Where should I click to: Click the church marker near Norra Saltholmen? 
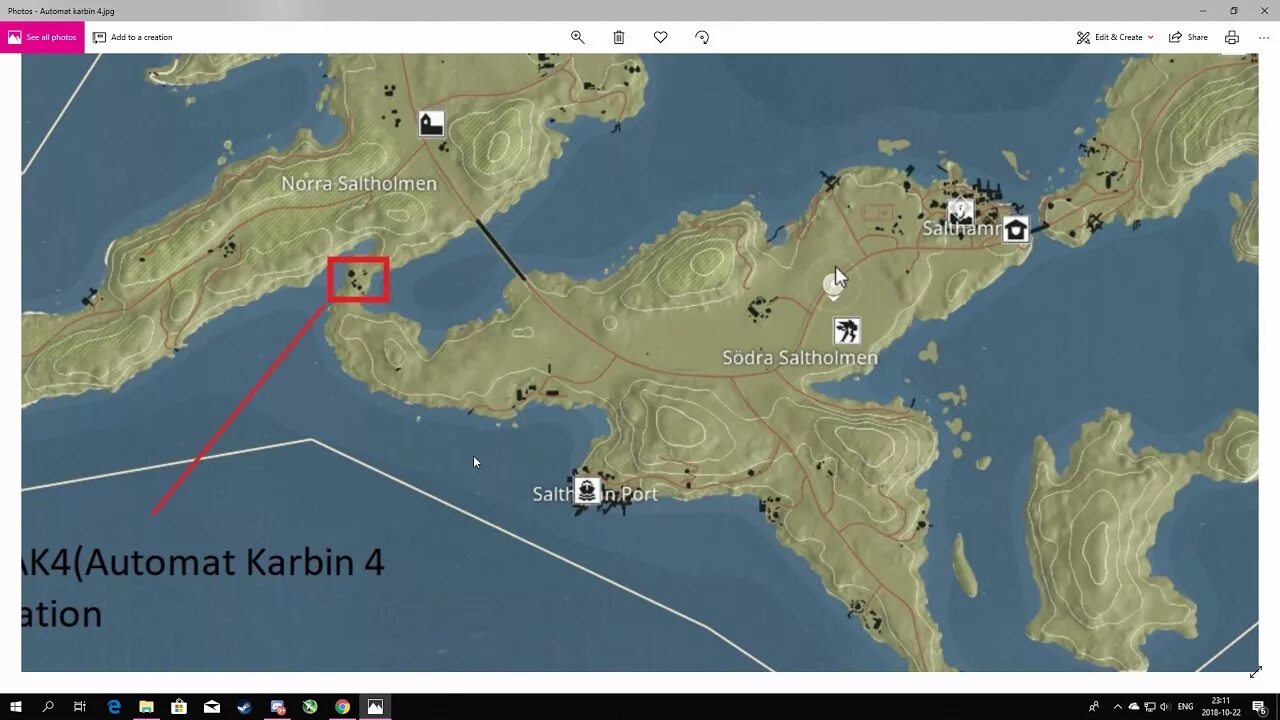(x=431, y=124)
